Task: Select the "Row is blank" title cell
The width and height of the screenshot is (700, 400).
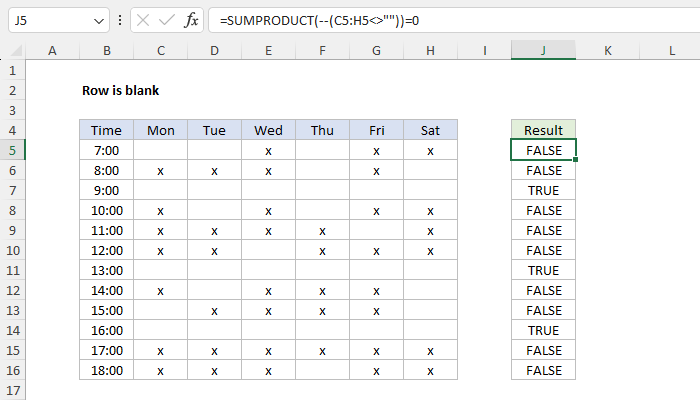Action: pyautogui.click(x=120, y=90)
